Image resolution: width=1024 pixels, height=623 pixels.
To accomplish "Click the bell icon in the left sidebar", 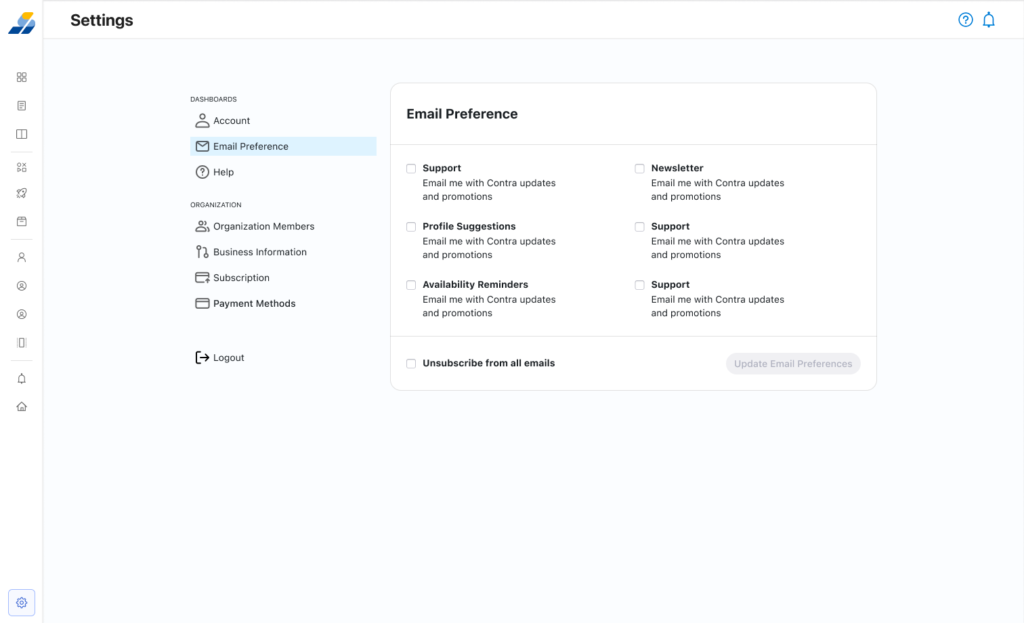I will point(22,379).
